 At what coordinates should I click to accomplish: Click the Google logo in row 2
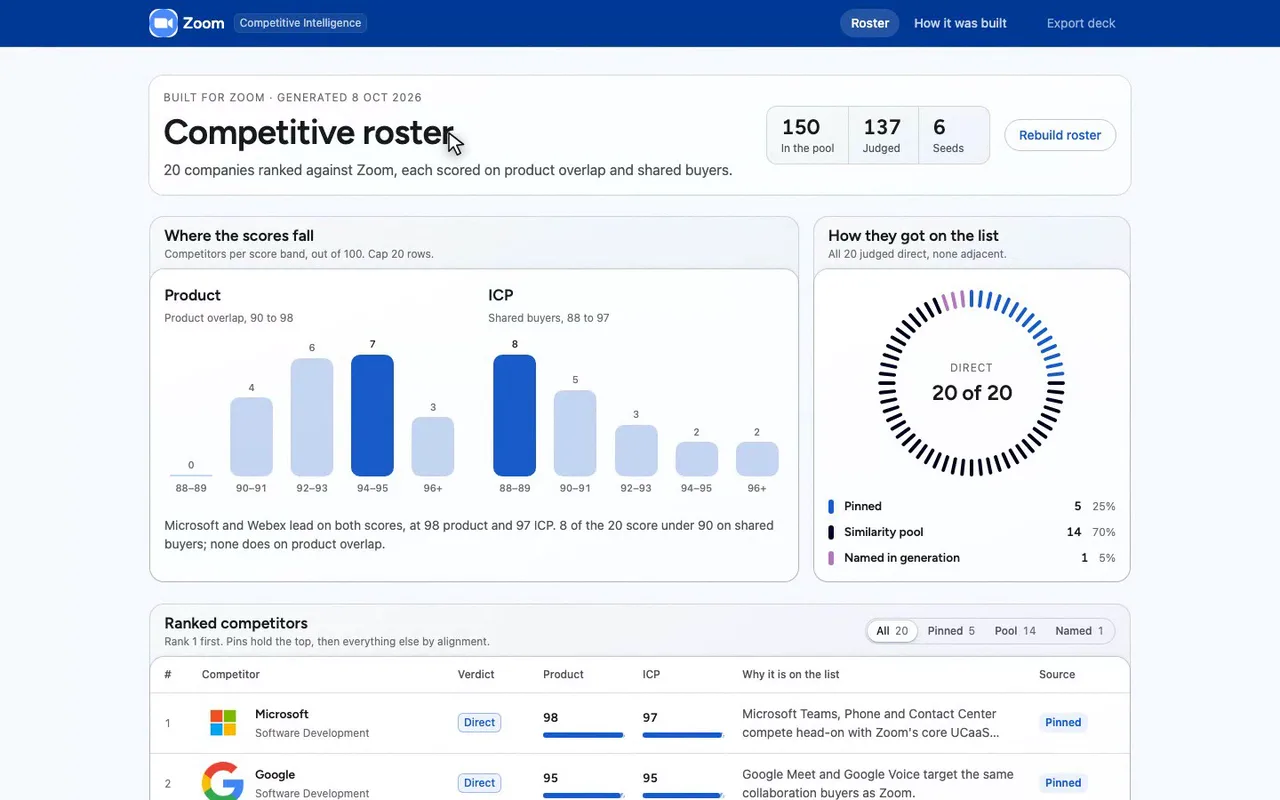pyautogui.click(x=223, y=782)
